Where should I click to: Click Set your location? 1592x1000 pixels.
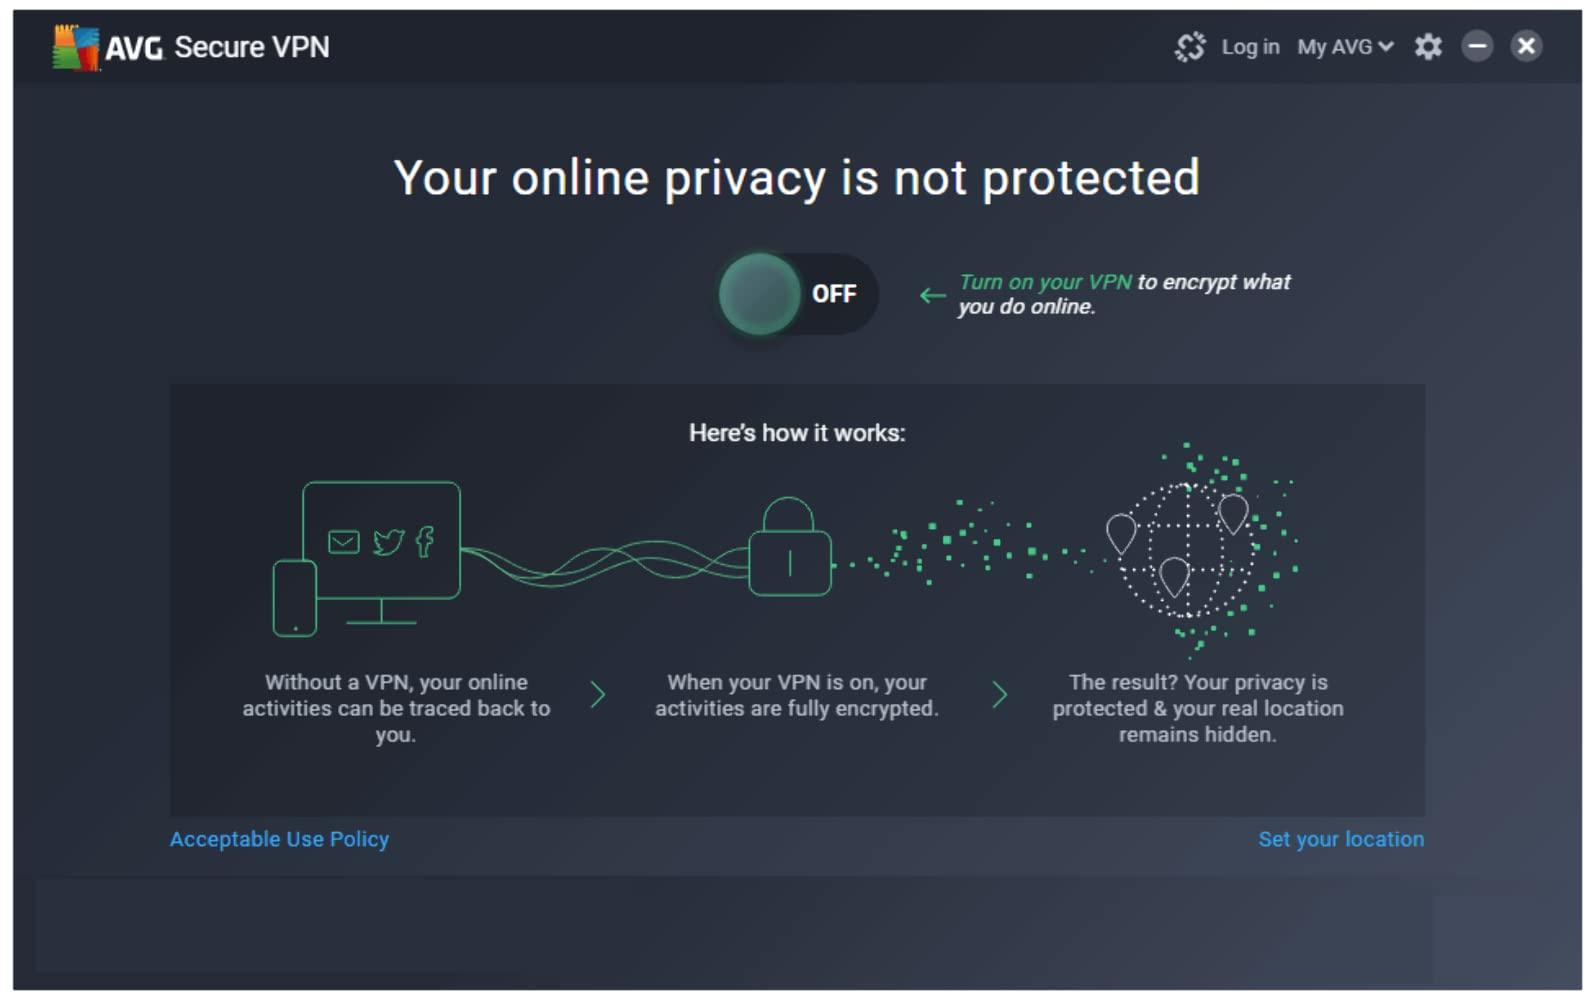click(x=1341, y=839)
